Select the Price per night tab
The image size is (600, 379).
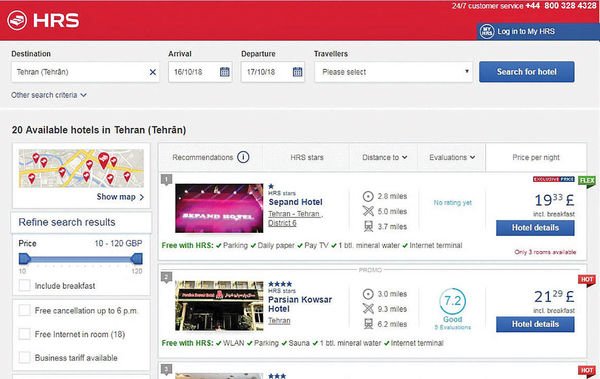tap(536, 157)
